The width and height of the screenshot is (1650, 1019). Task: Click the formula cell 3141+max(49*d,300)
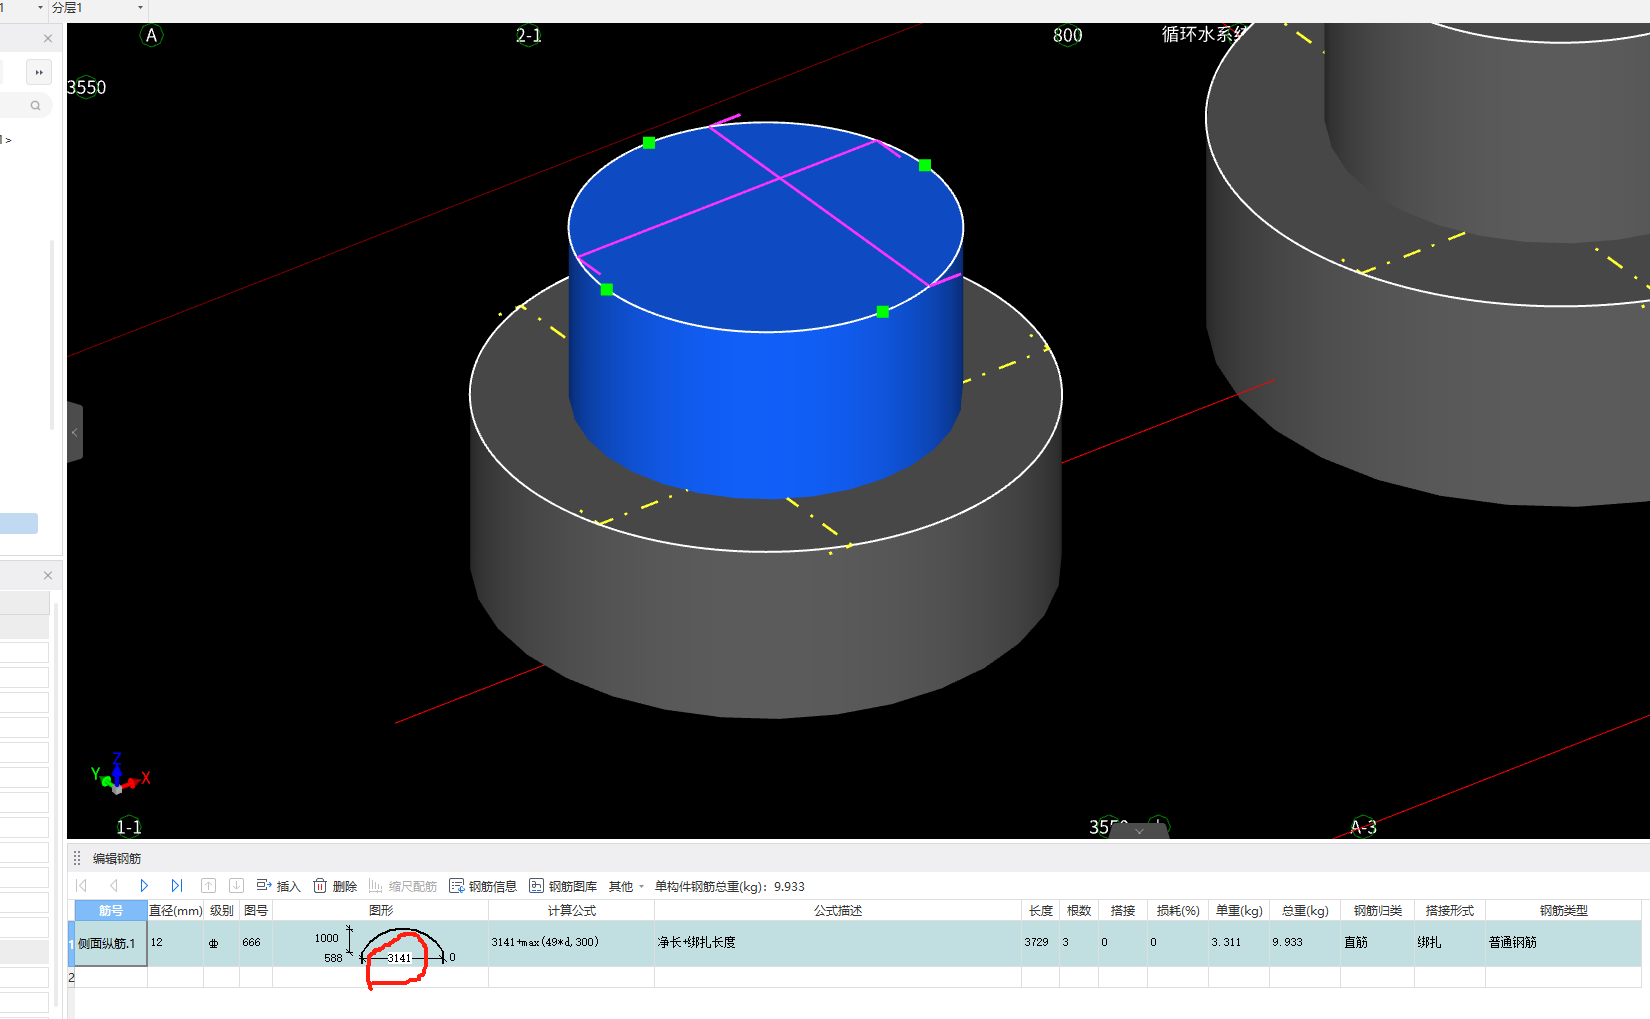tap(571, 943)
